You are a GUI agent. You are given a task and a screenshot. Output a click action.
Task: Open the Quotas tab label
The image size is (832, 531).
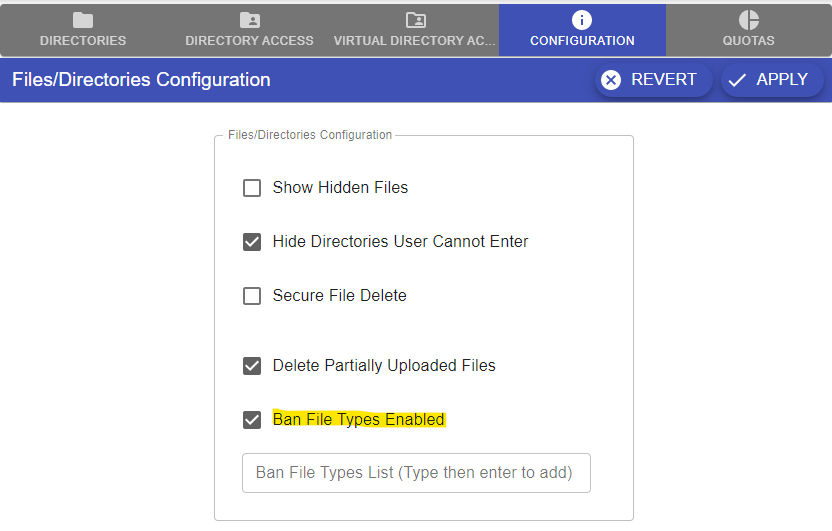click(x=749, y=41)
